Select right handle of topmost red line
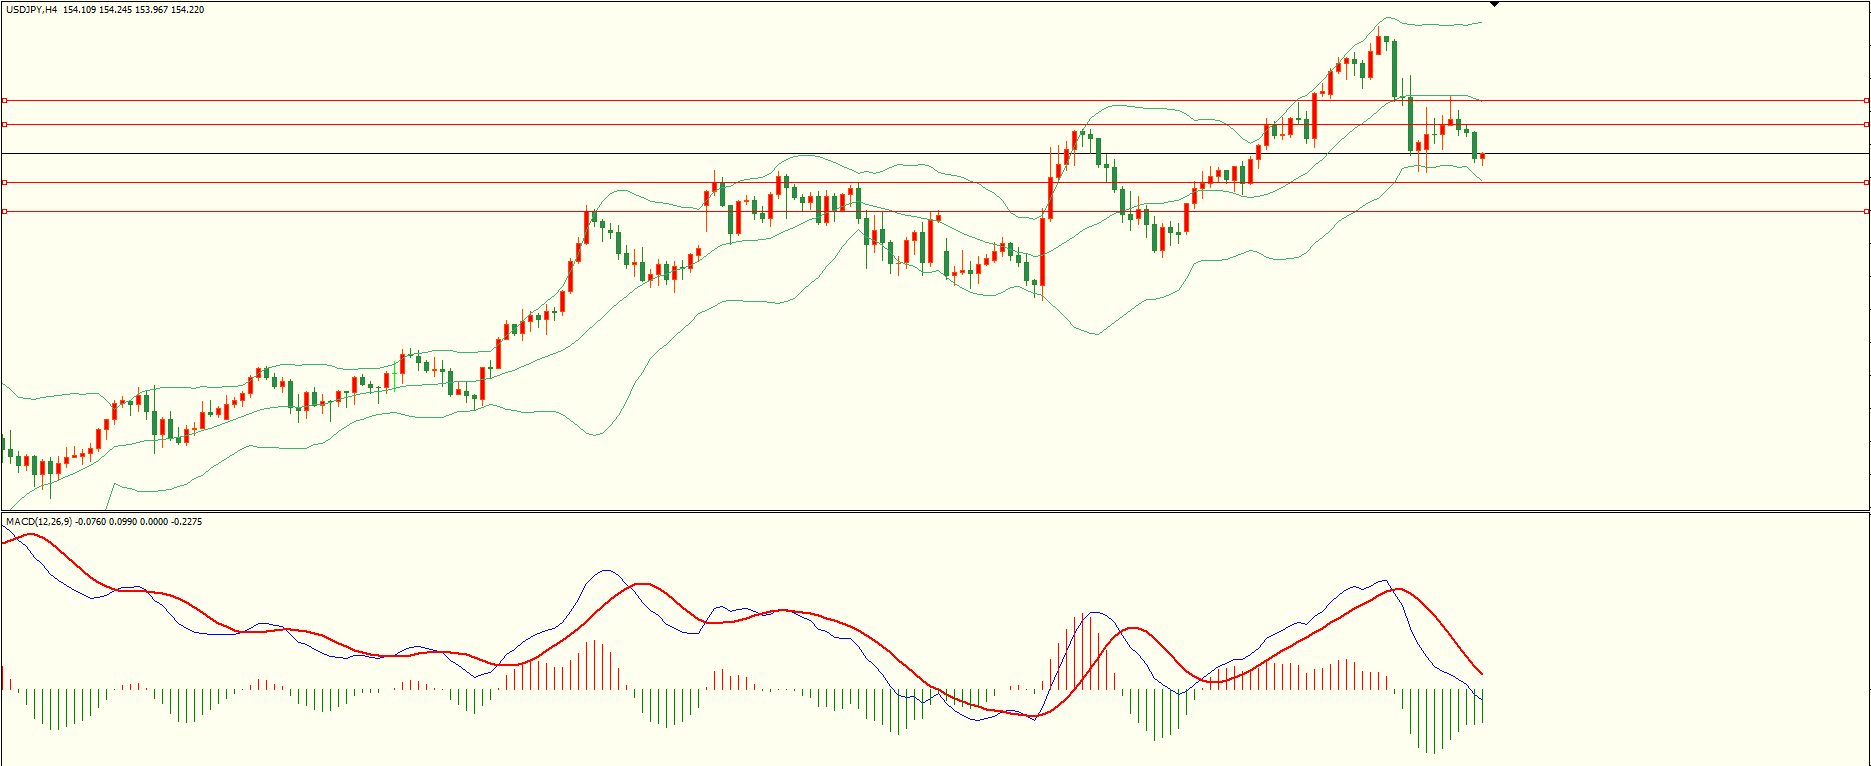The width and height of the screenshot is (1871, 766). [1866, 100]
